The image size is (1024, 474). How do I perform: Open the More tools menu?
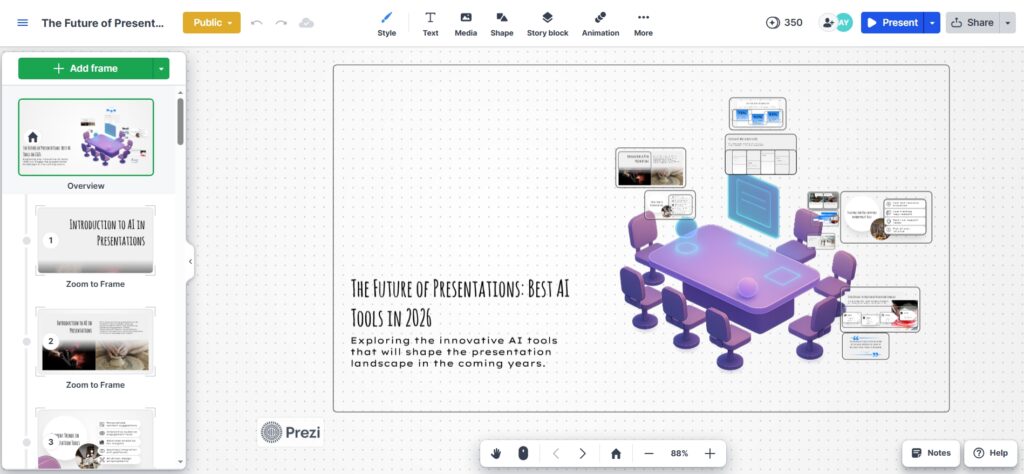click(643, 24)
